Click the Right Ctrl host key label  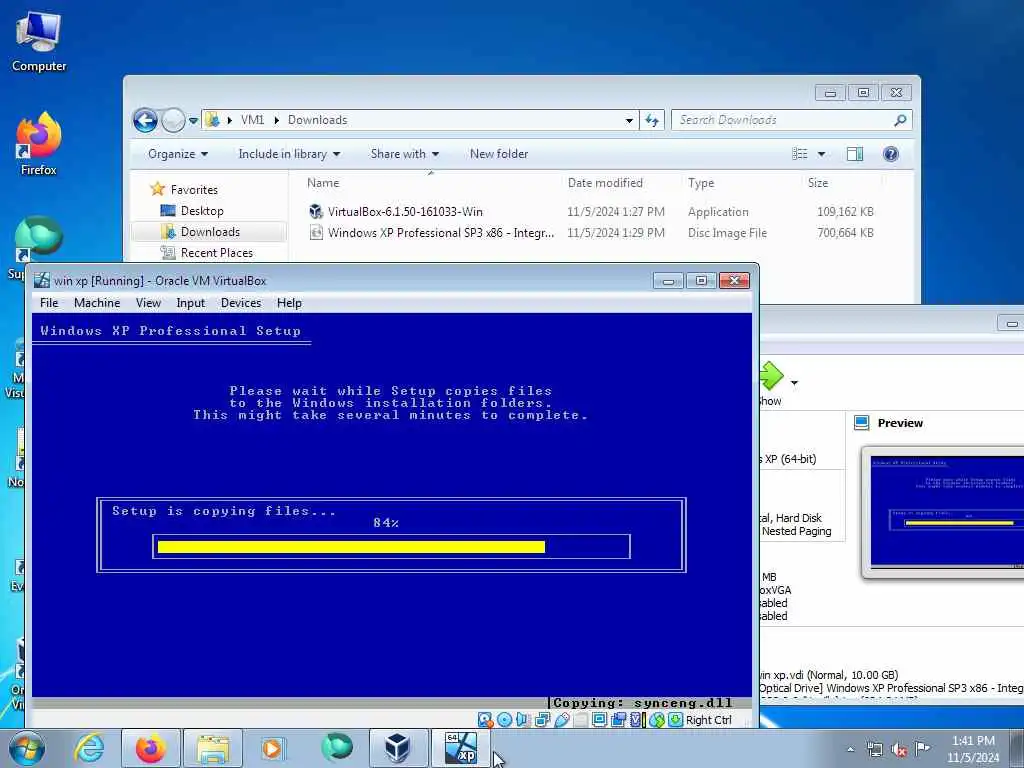tap(709, 720)
